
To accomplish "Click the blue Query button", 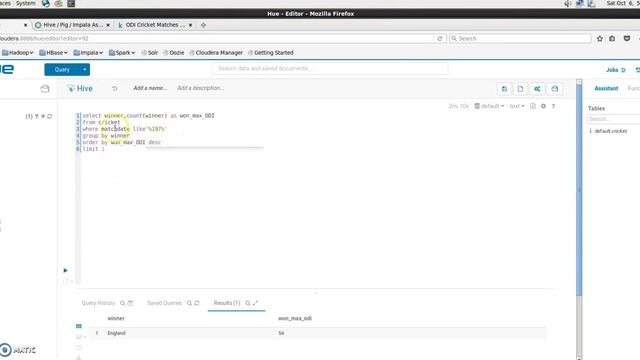I will (62, 69).
